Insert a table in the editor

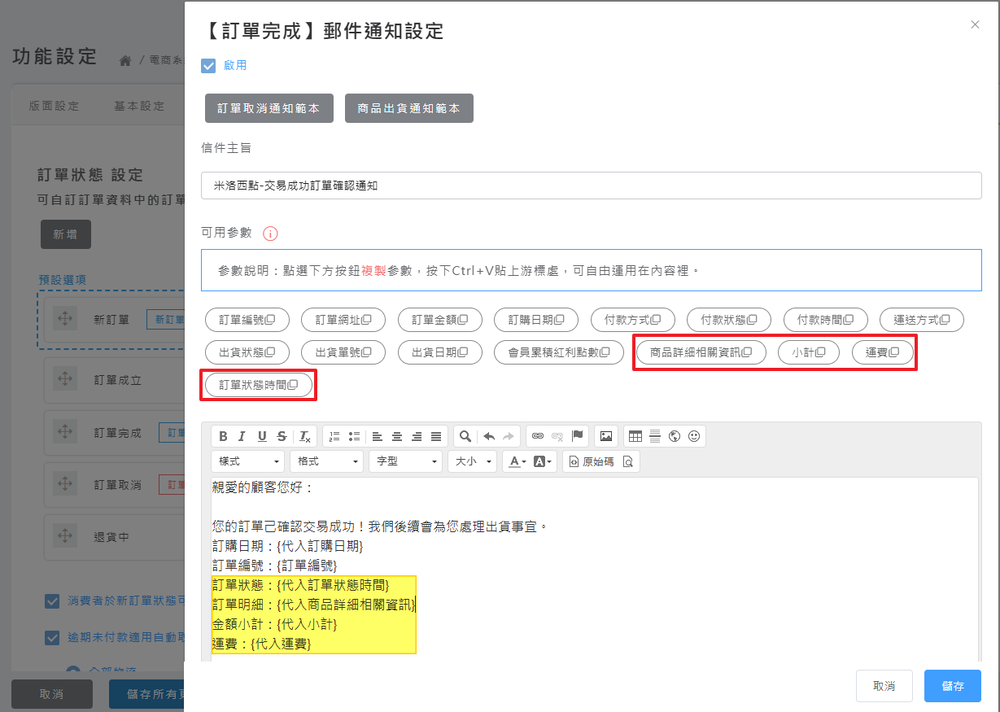635,436
